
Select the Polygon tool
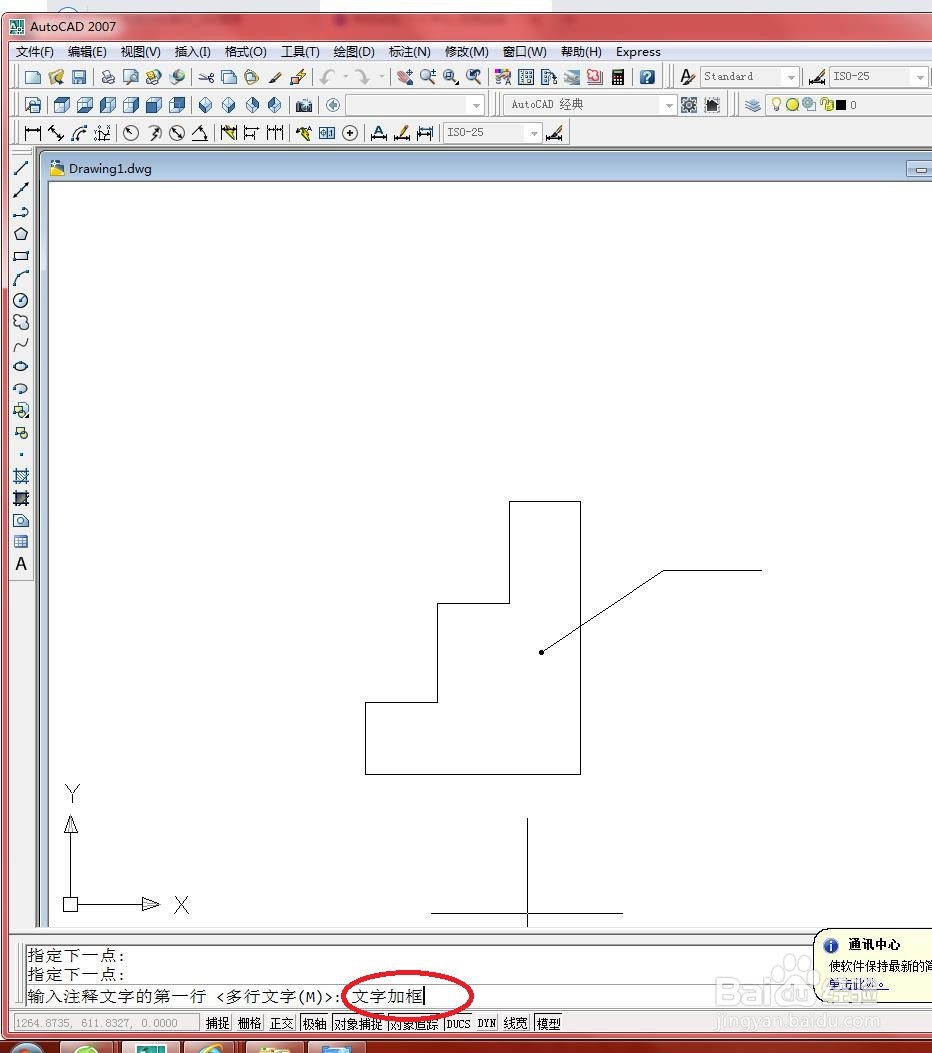tap(21, 234)
